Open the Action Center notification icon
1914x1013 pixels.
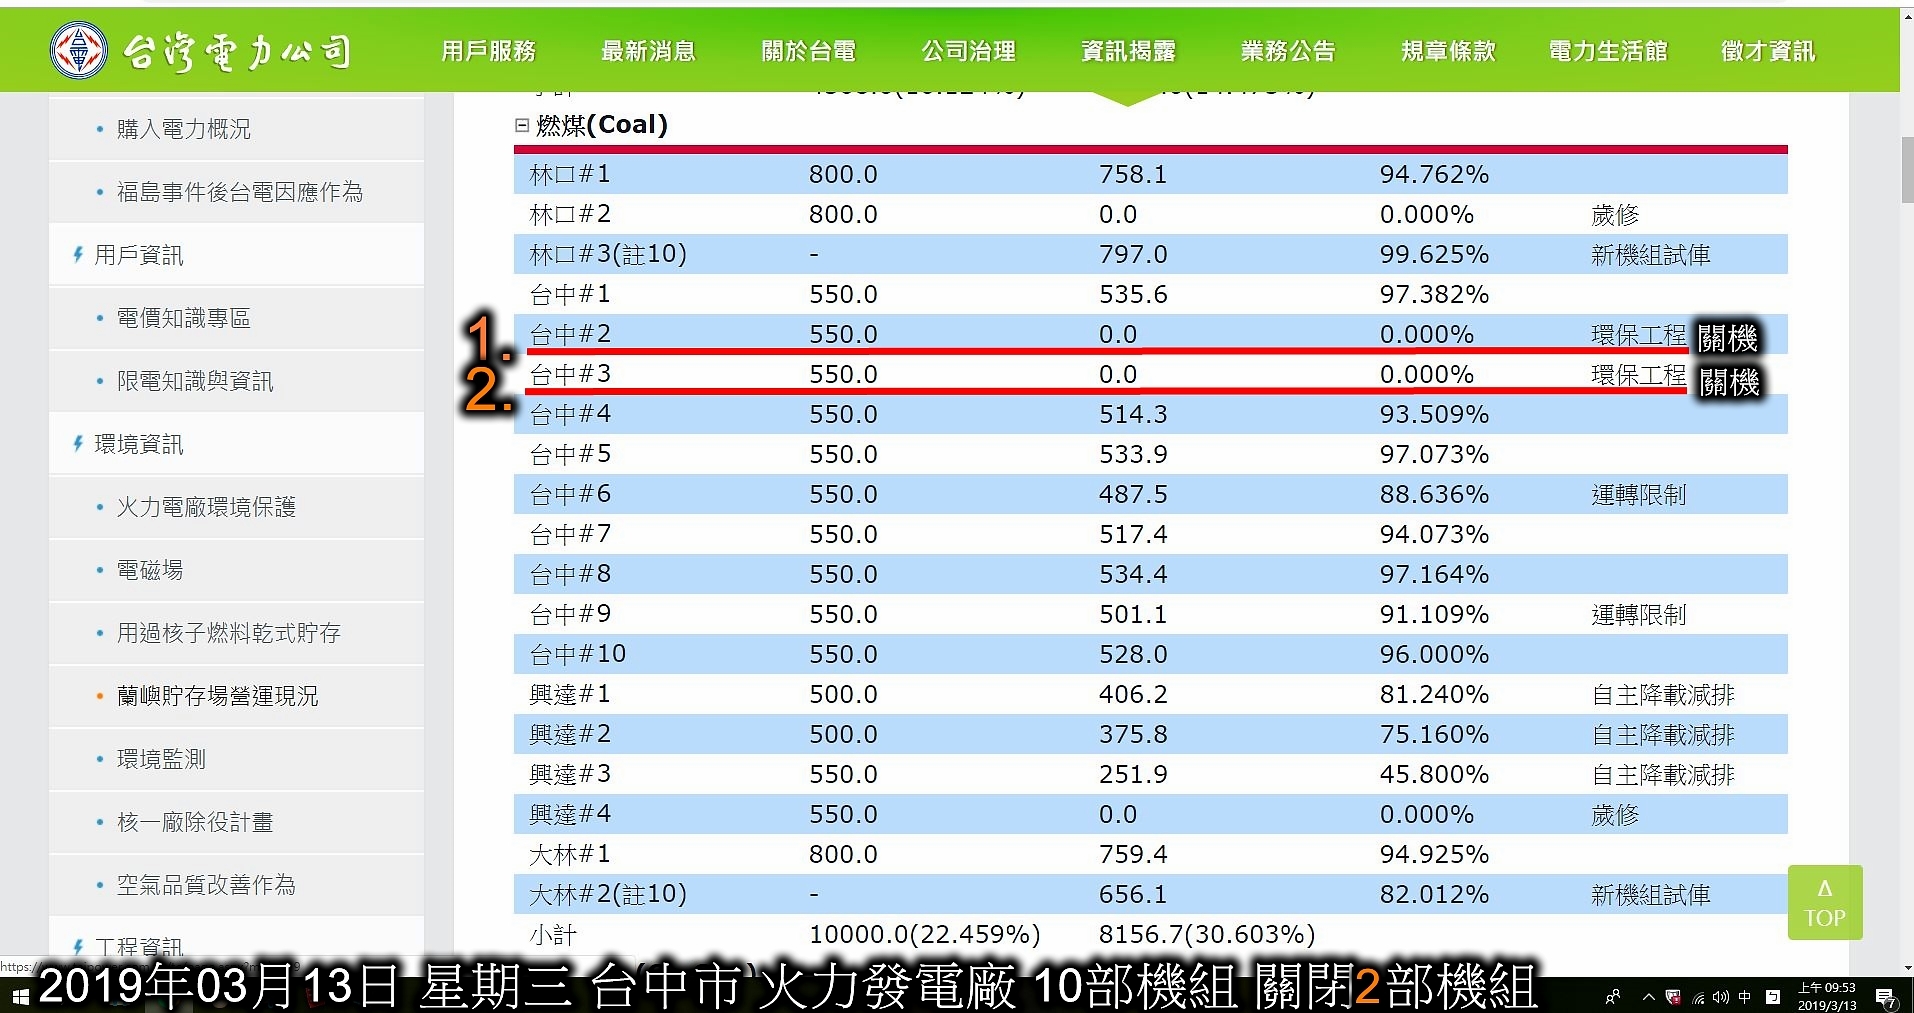1885,997
